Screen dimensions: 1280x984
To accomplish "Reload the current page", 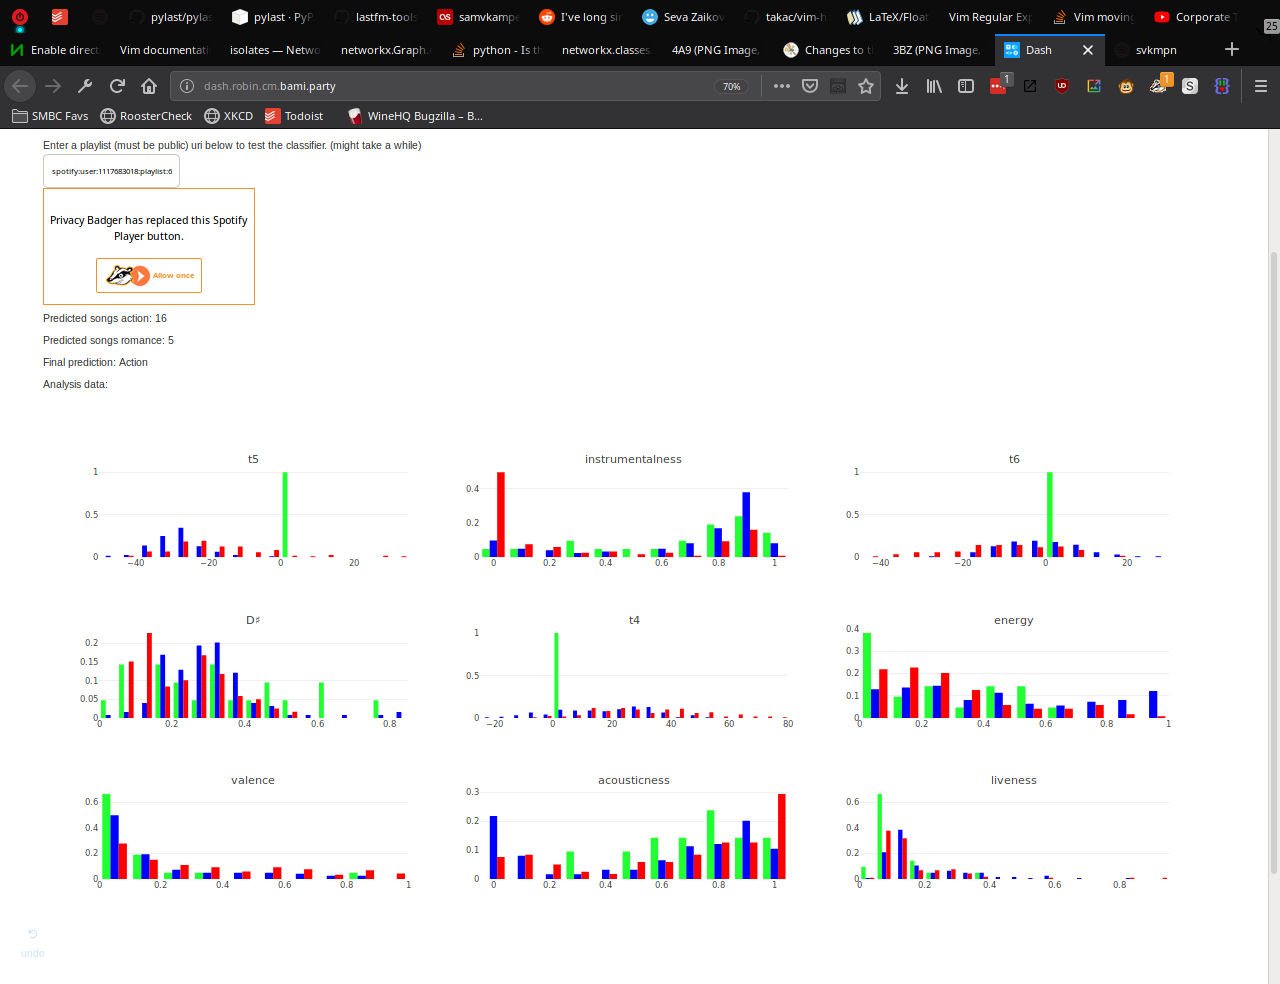I will 117,86.
